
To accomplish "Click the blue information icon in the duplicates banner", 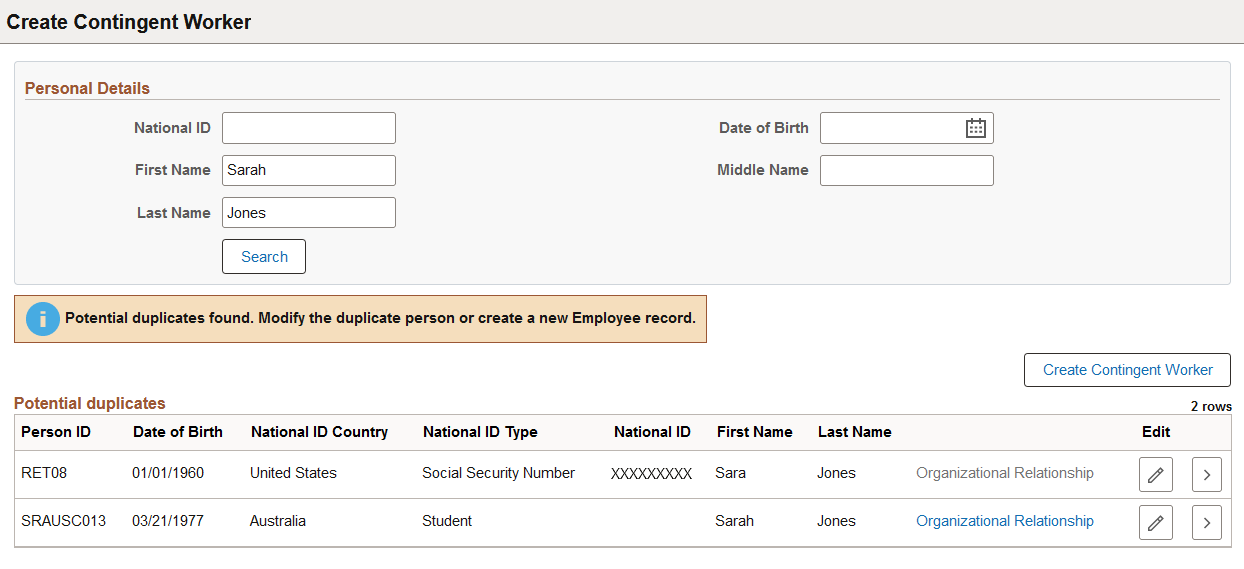I will pos(43,319).
